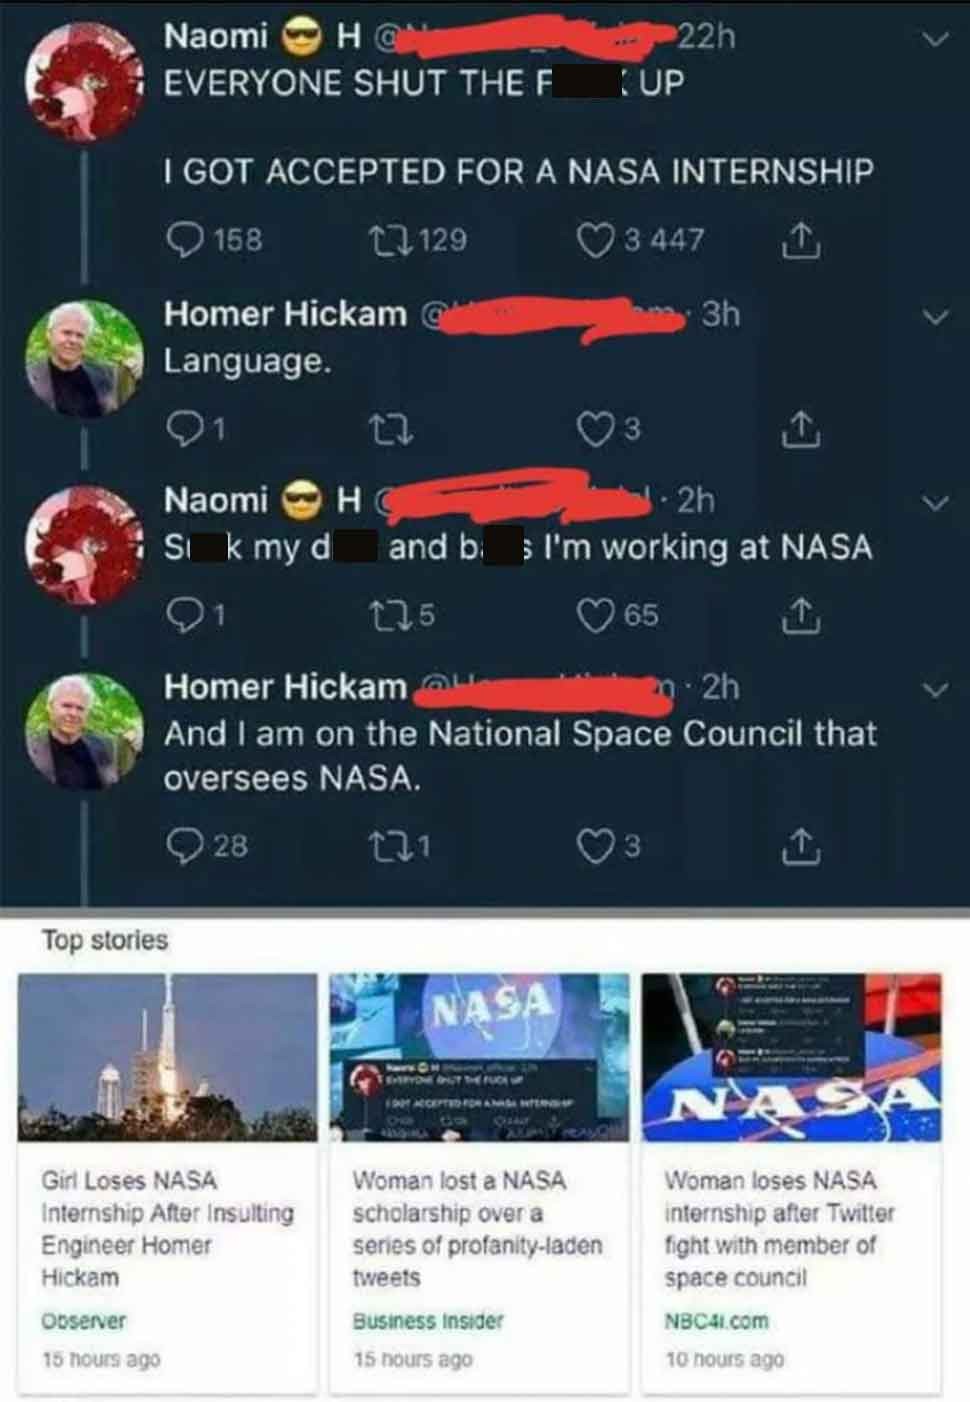Screen dimensions: 970x1402
Task: Expand the chevron menu on 'Language.' tweet
Action: click(934, 318)
